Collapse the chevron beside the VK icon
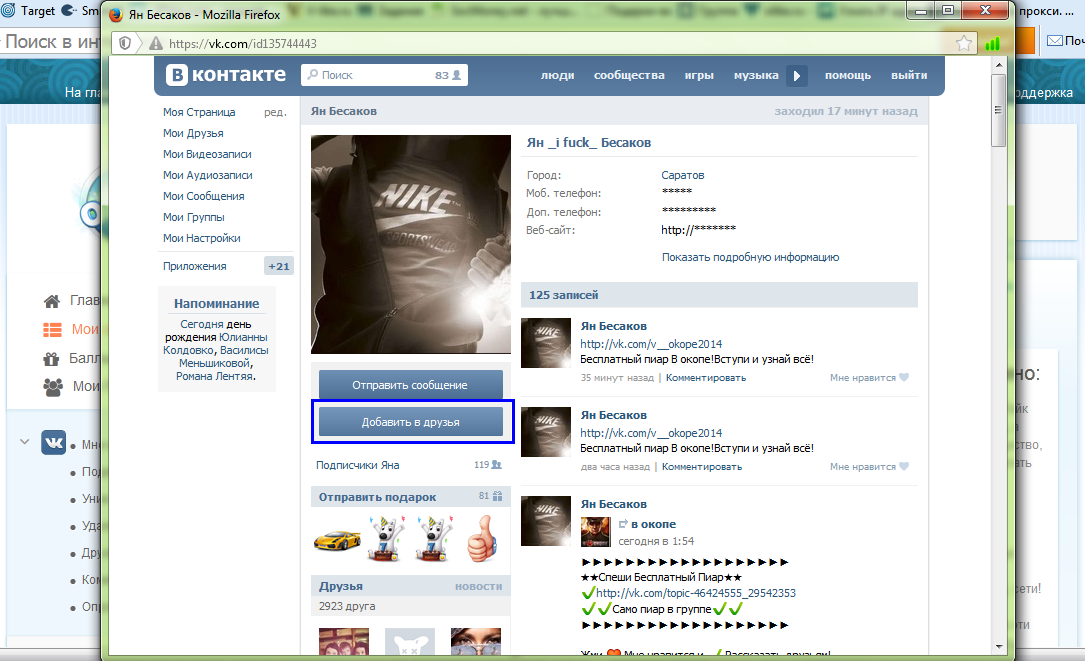The width and height of the screenshot is (1085, 661). pos(25,442)
